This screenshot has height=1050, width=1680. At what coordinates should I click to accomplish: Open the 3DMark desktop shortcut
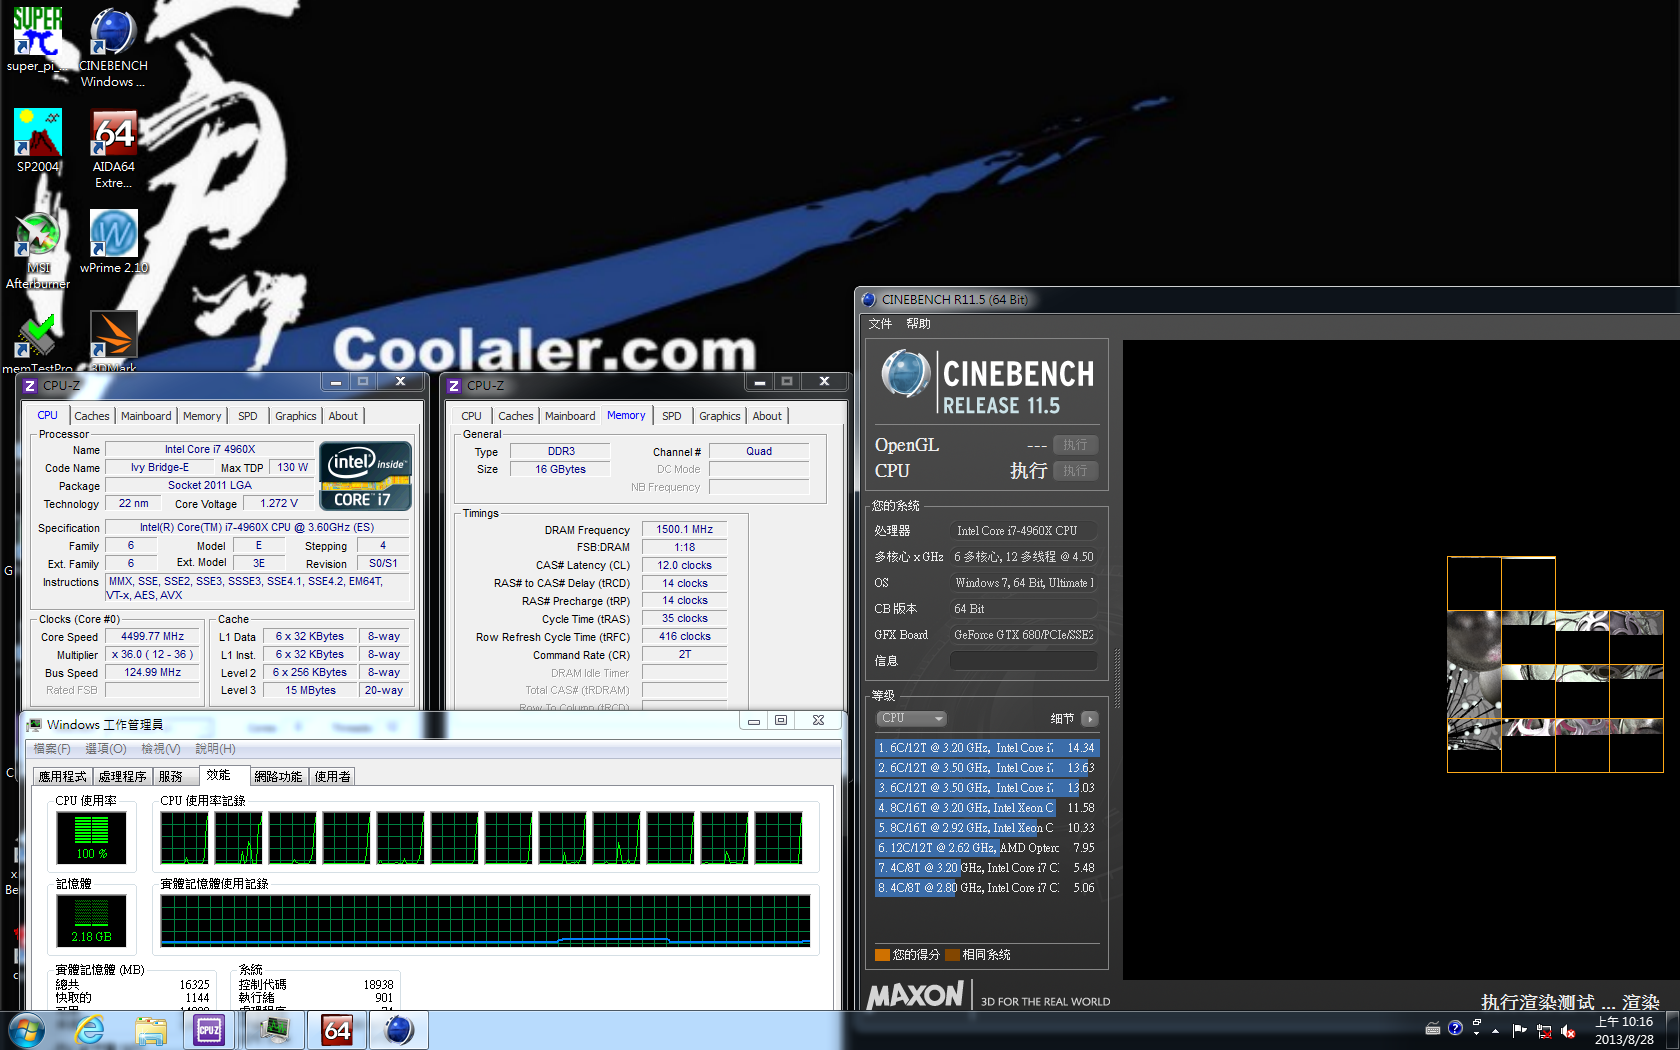point(113,340)
